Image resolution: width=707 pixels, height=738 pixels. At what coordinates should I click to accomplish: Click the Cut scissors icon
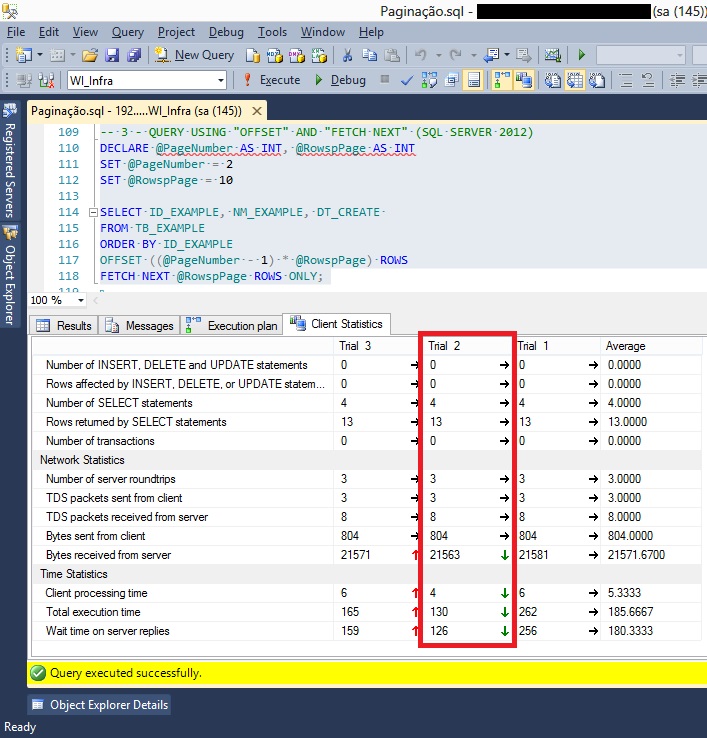tap(347, 55)
